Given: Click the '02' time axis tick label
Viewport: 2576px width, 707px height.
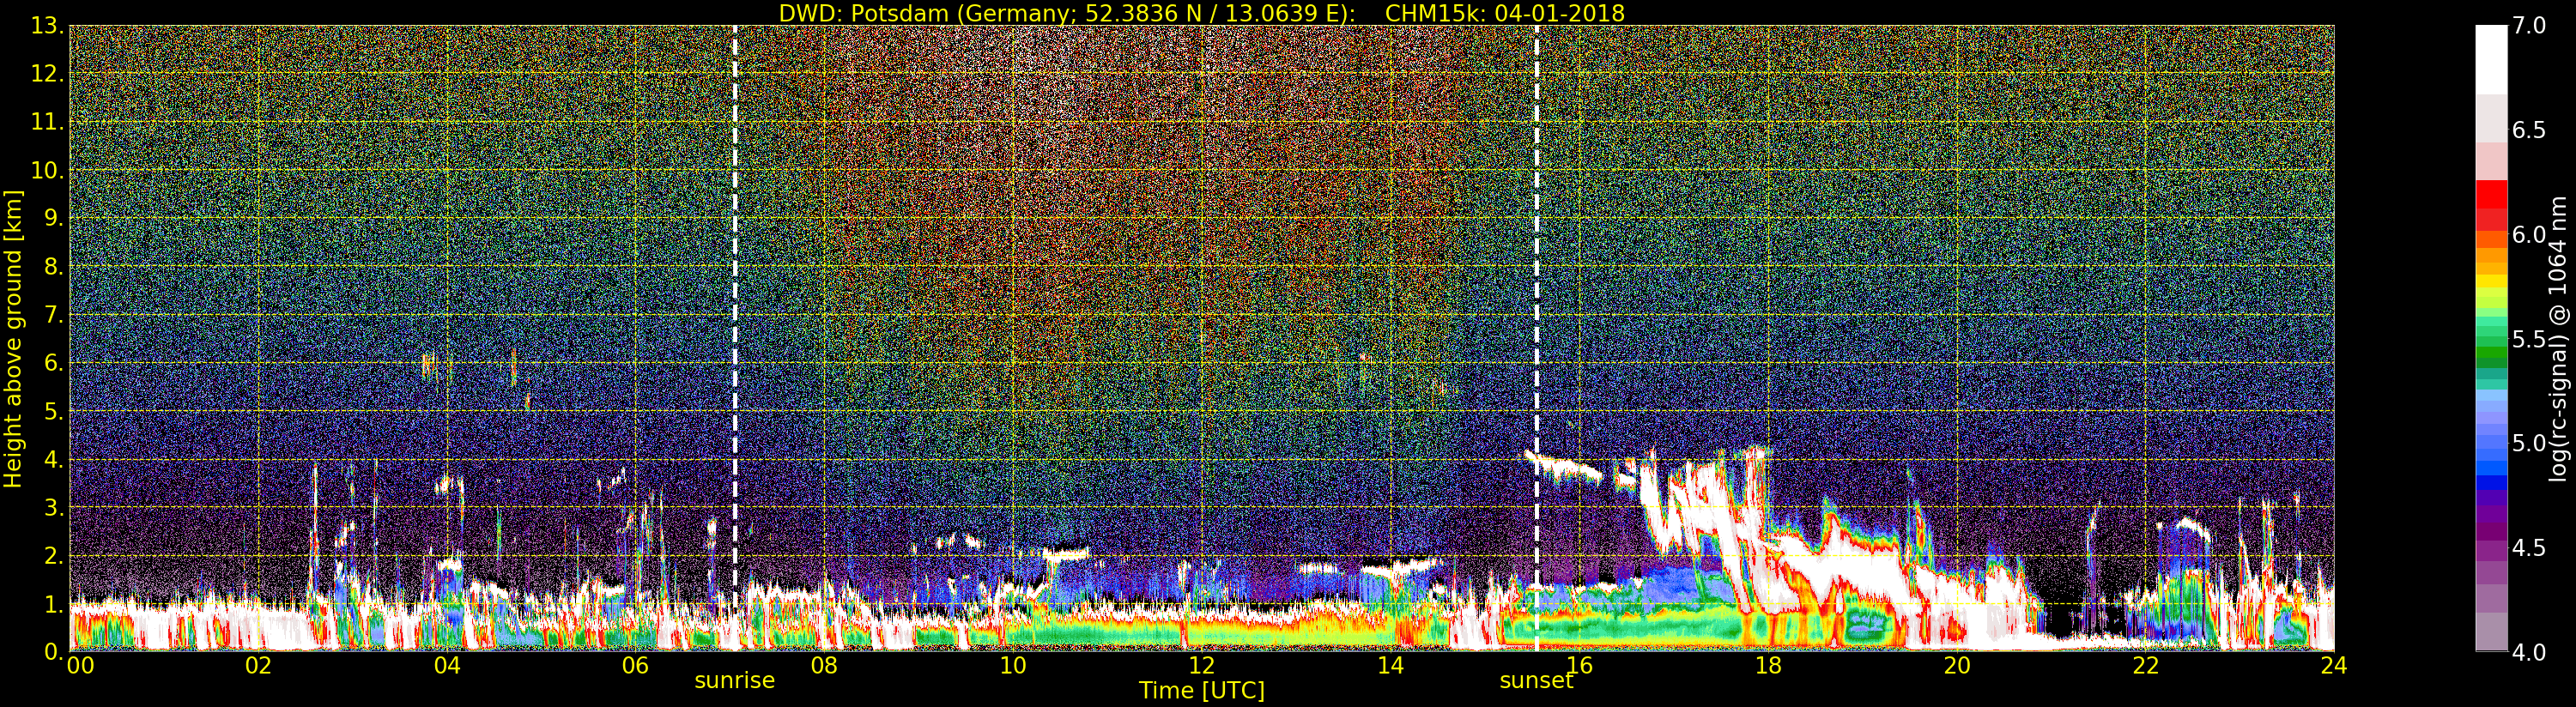Looking at the screenshot, I should (x=258, y=666).
